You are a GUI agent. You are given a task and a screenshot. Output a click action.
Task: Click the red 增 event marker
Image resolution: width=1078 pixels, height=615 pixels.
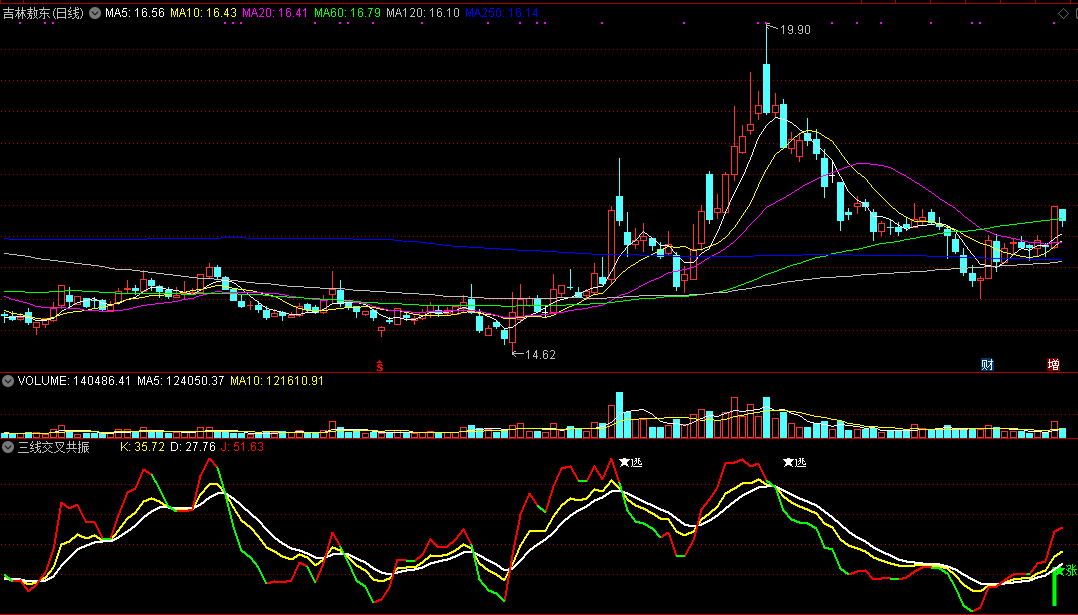tap(1053, 365)
